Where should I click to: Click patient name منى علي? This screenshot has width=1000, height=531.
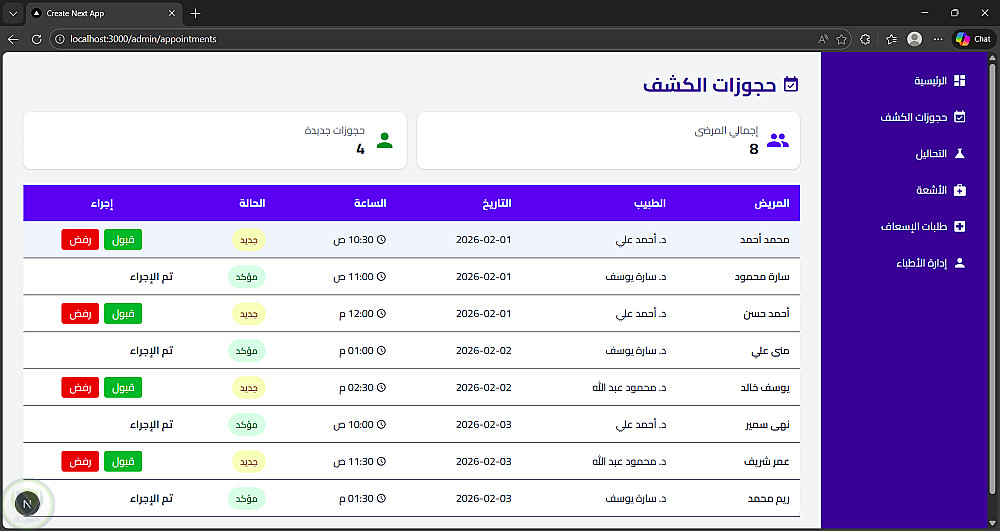click(770, 351)
